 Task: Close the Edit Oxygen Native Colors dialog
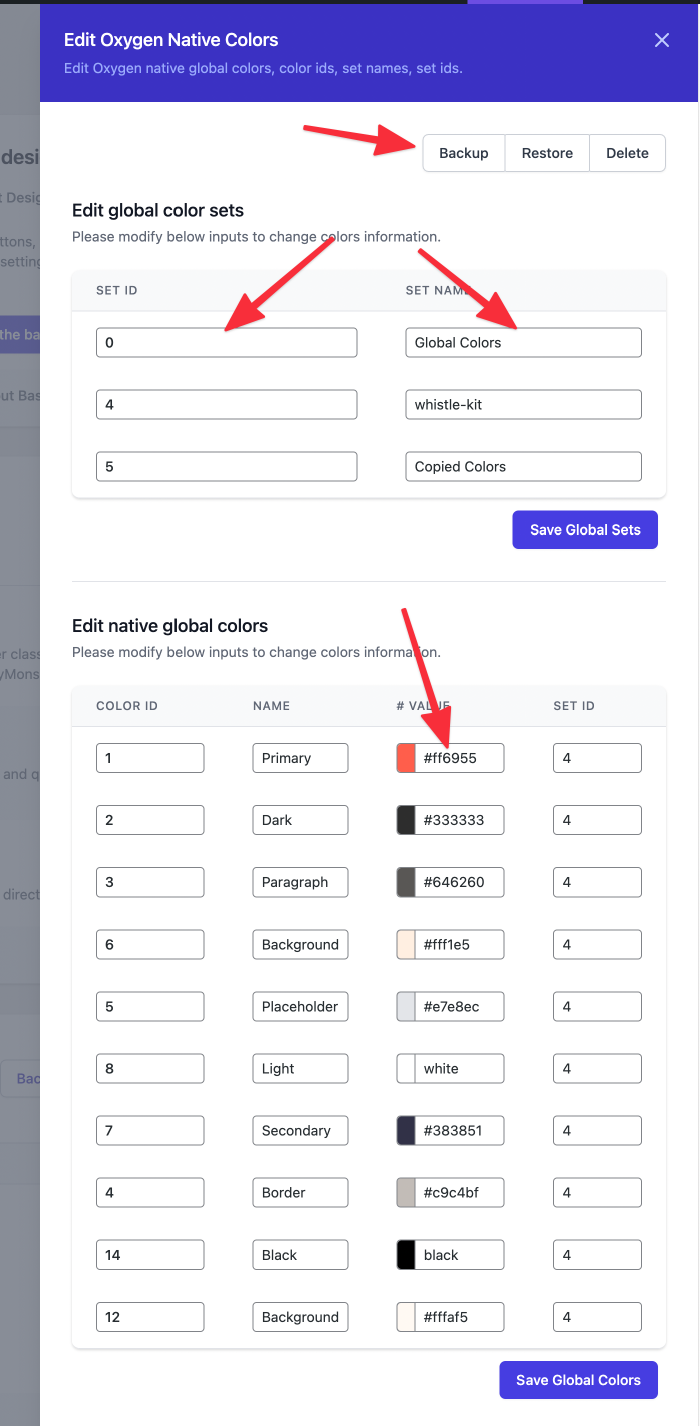coord(661,40)
